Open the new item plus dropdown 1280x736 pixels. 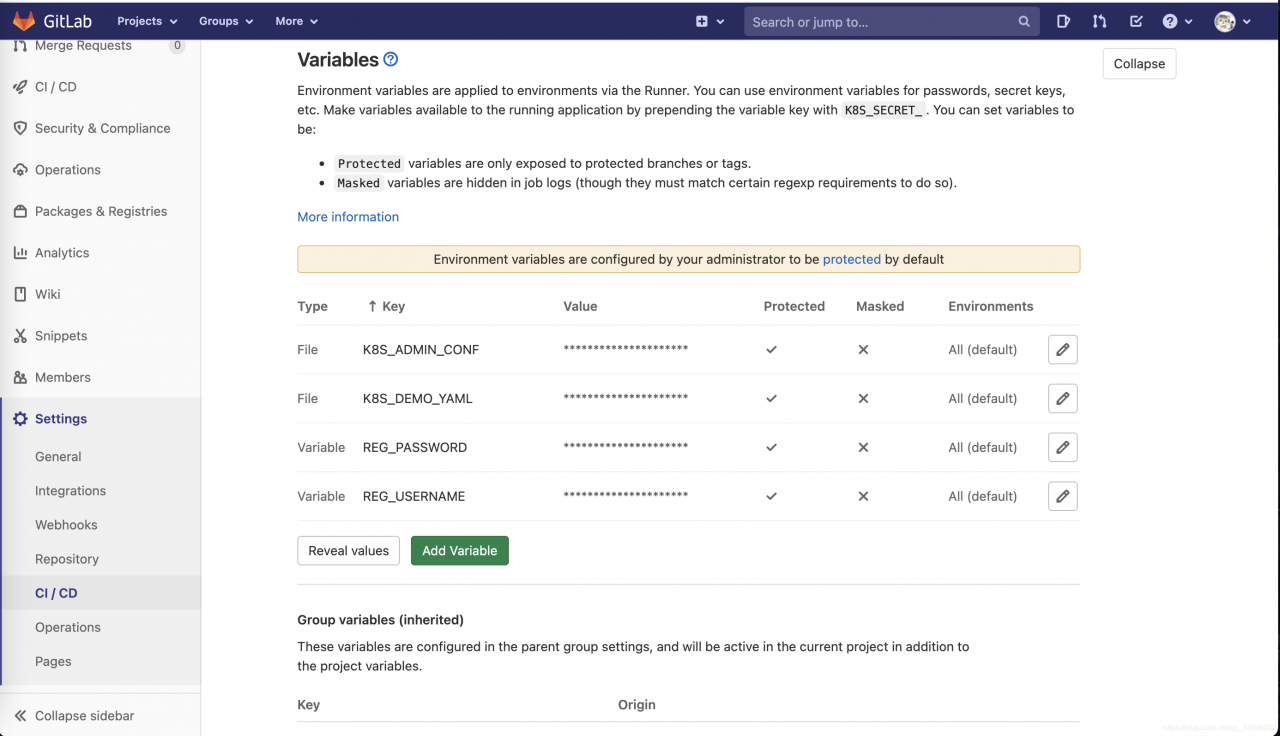[x=710, y=21]
